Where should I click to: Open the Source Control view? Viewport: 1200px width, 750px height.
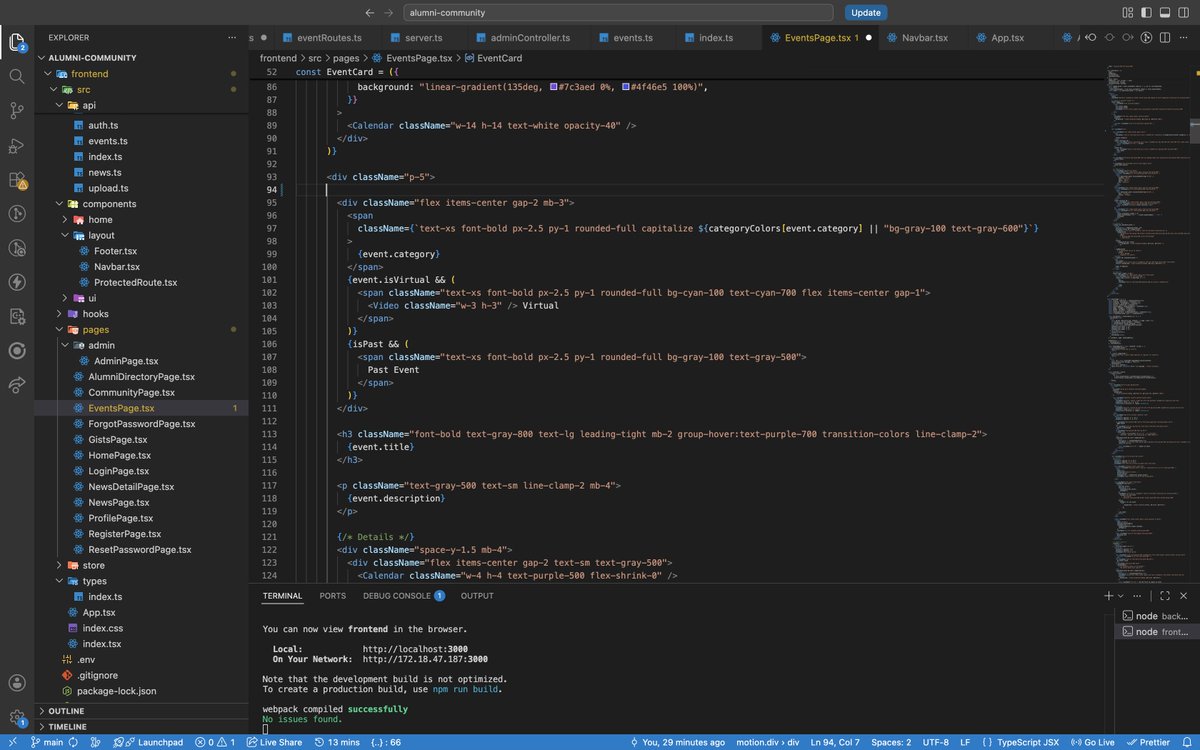pos(17,110)
